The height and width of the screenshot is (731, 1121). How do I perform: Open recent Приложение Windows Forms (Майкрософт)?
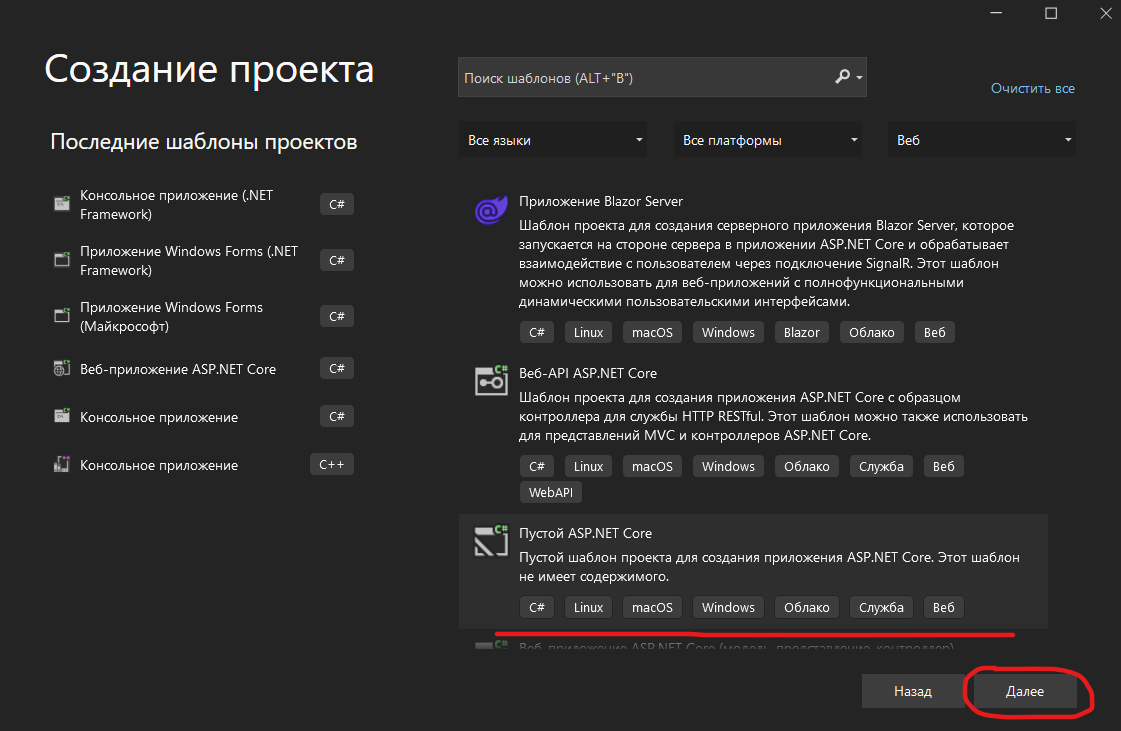[204, 316]
